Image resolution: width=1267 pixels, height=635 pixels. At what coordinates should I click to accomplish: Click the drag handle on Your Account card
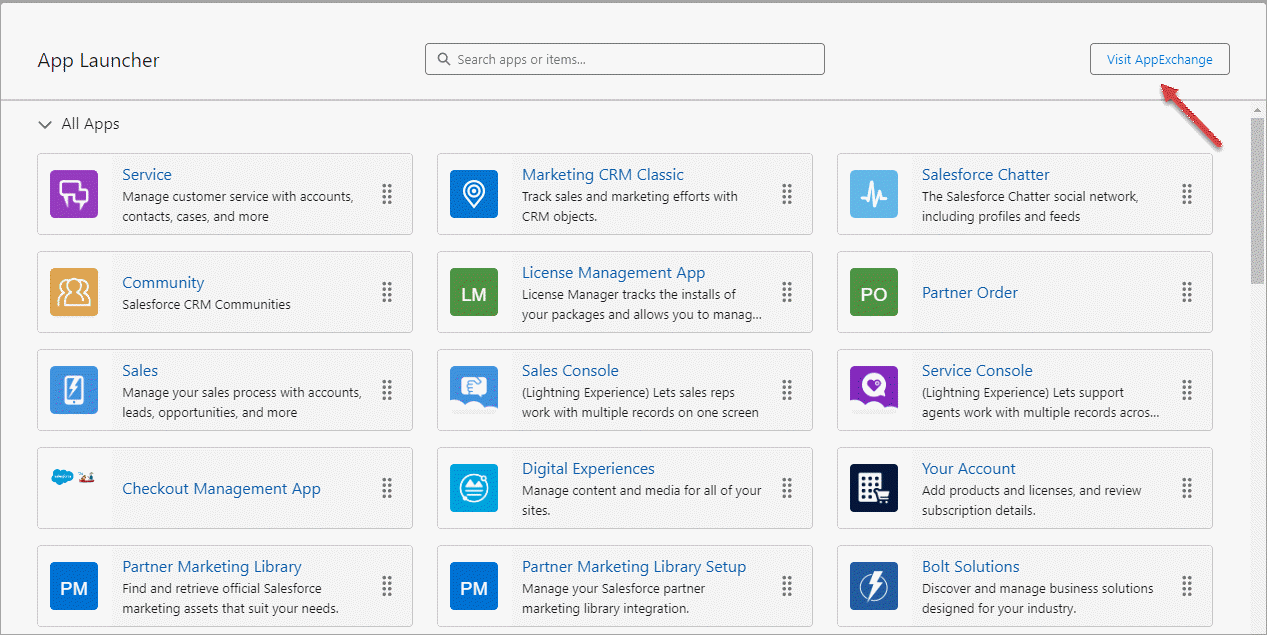(x=1187, y=488)
